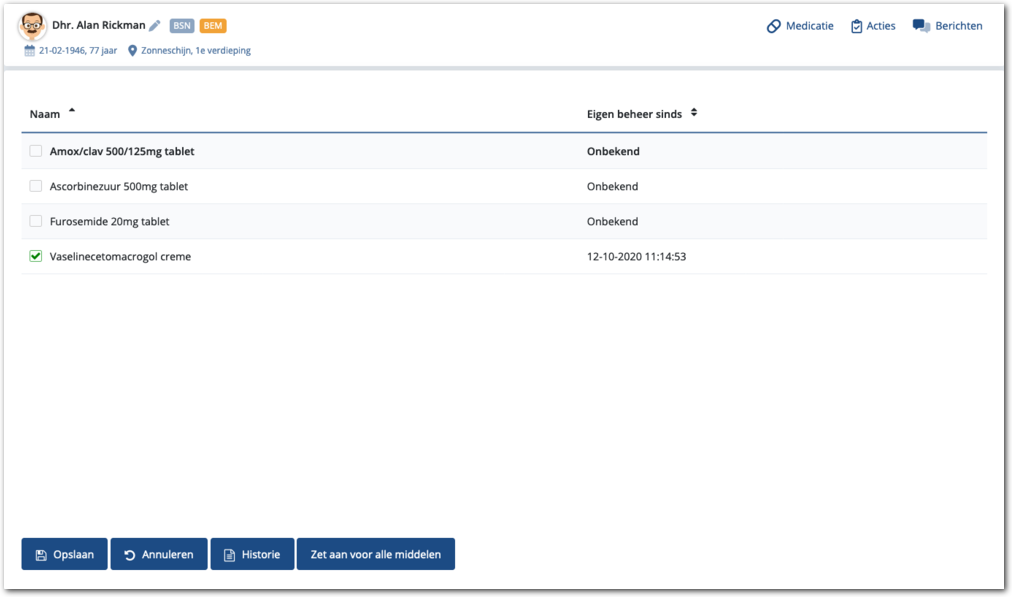Click the patient avatar picture

pyautogui.click(x=32, y=27)
